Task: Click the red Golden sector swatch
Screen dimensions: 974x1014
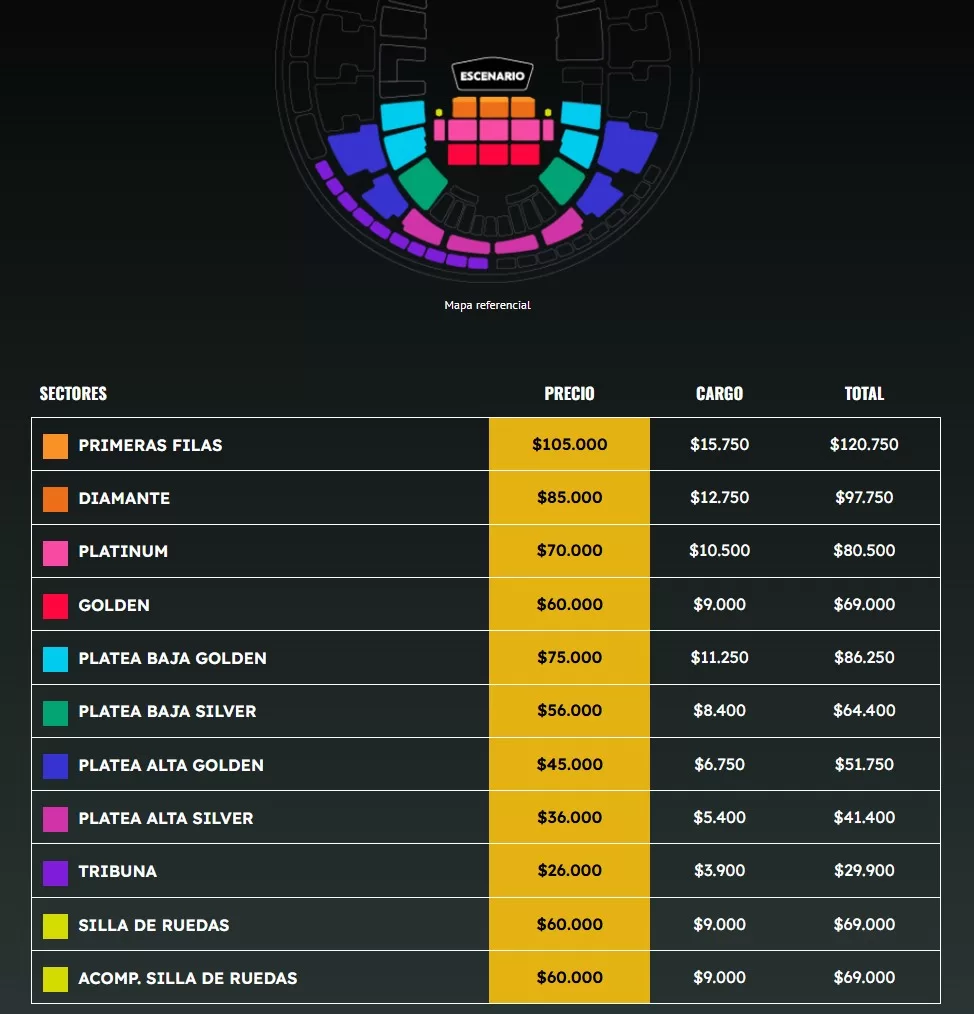Action: pyautogui.click(x=55, y=605)
